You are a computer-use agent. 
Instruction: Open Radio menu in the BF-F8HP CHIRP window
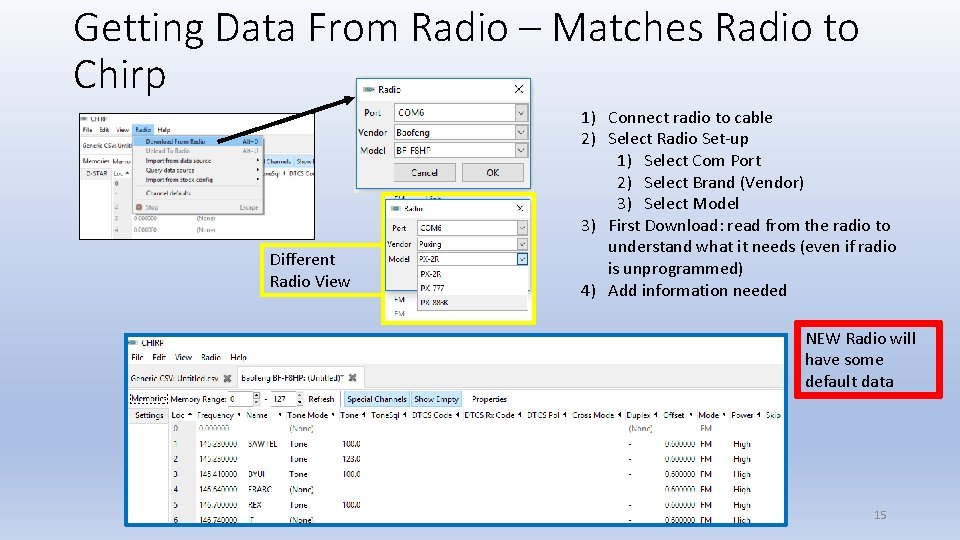pos(211,357)
